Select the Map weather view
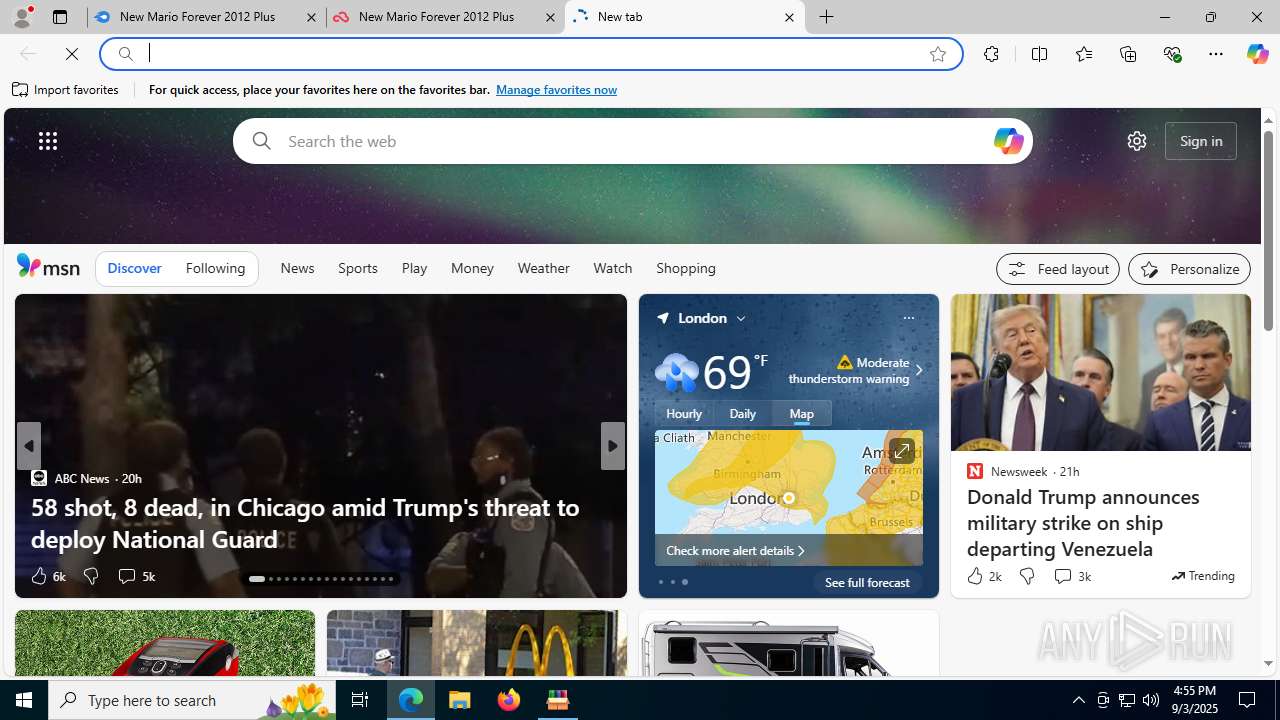This screenshot has width=1280, height=720. (x=801, y=413)
